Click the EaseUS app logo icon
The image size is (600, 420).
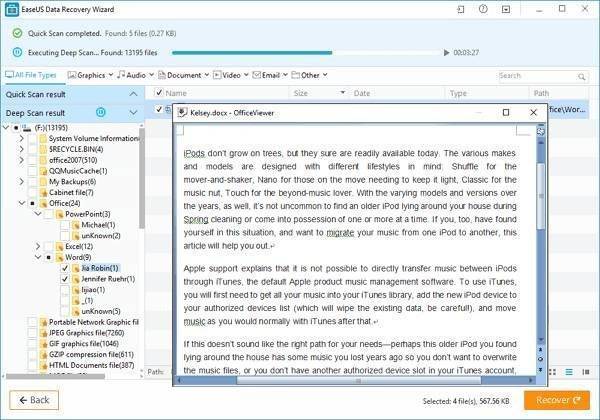pyautogui.click(x=13, y=10)
